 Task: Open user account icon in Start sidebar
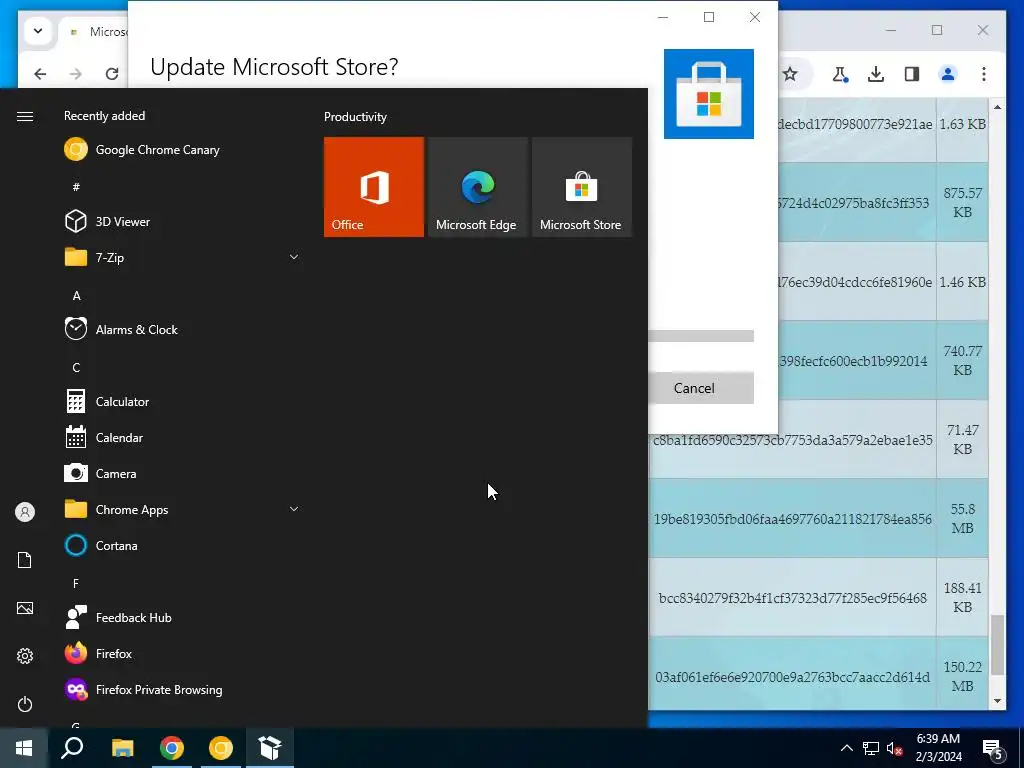click(25, 512)
